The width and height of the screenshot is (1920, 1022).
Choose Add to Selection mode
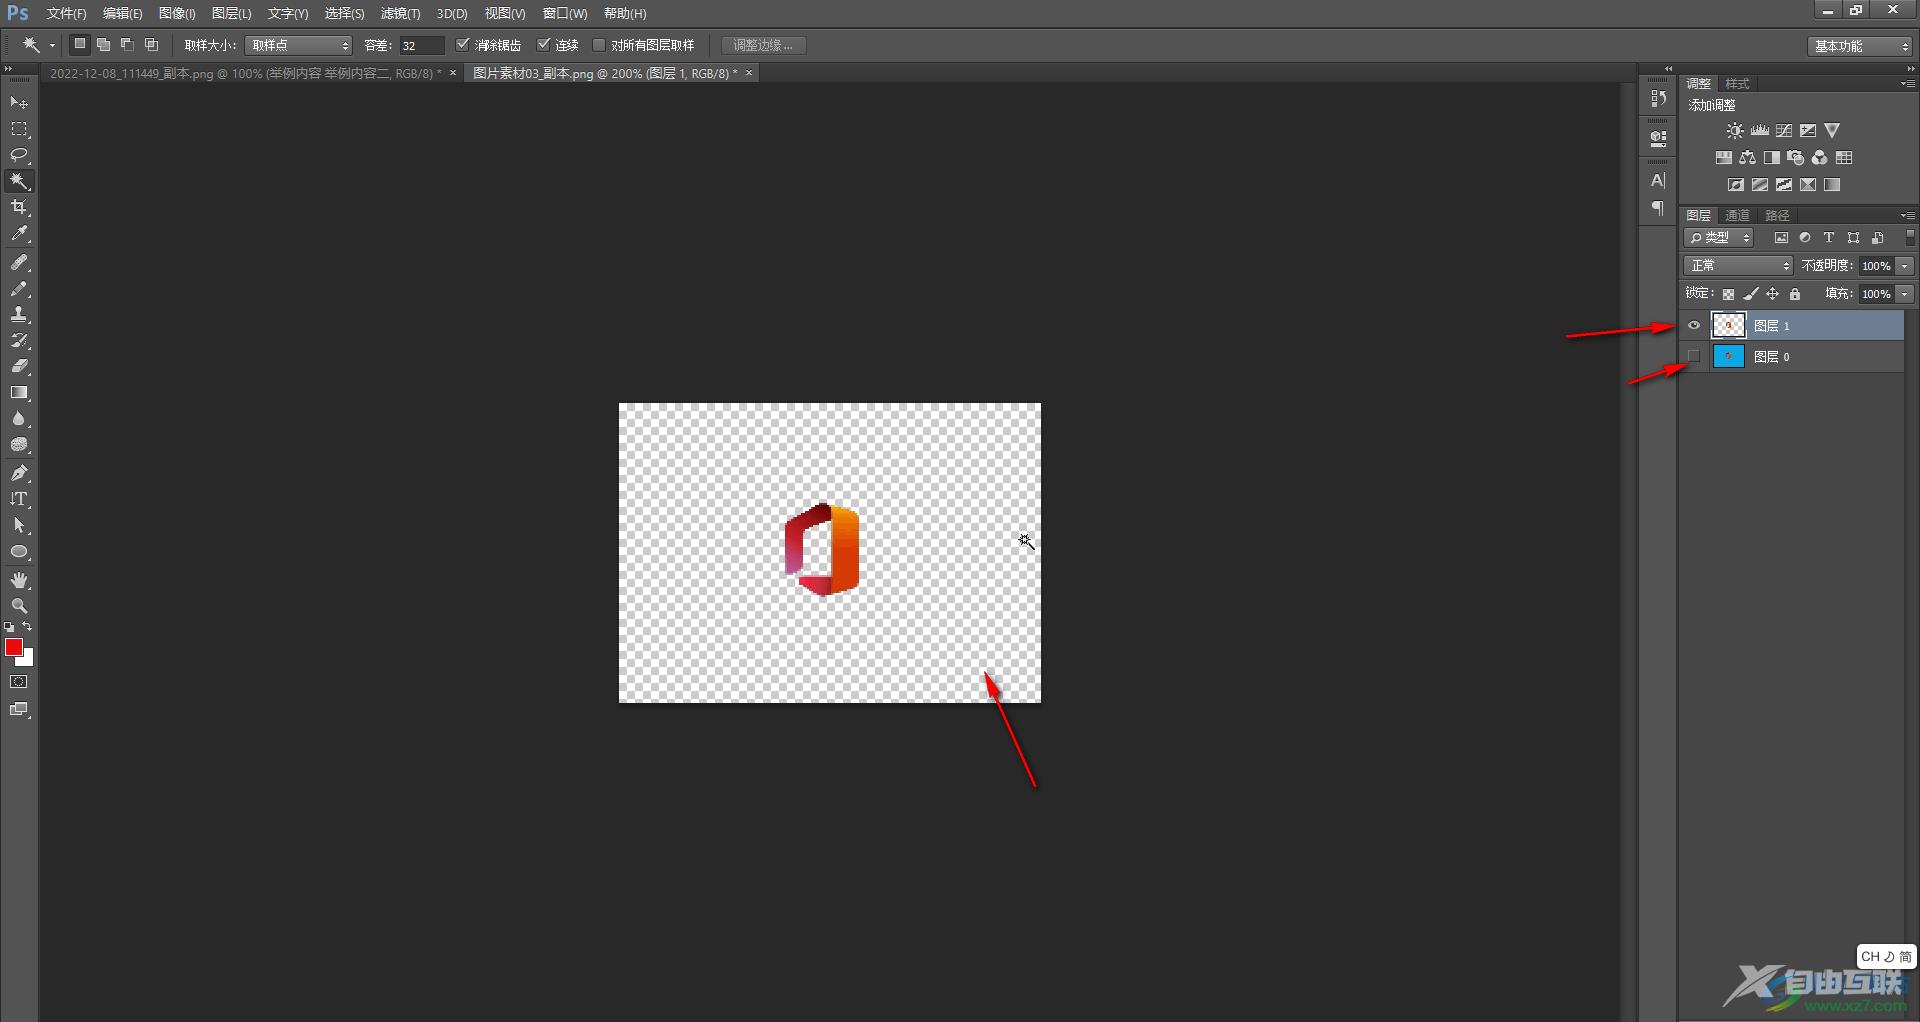[103, 45]
